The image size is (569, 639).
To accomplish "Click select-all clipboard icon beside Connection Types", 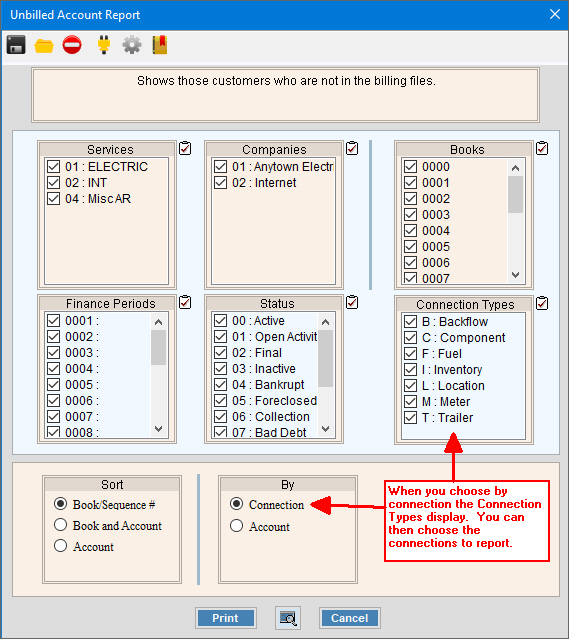I will (x=542, y=303).
